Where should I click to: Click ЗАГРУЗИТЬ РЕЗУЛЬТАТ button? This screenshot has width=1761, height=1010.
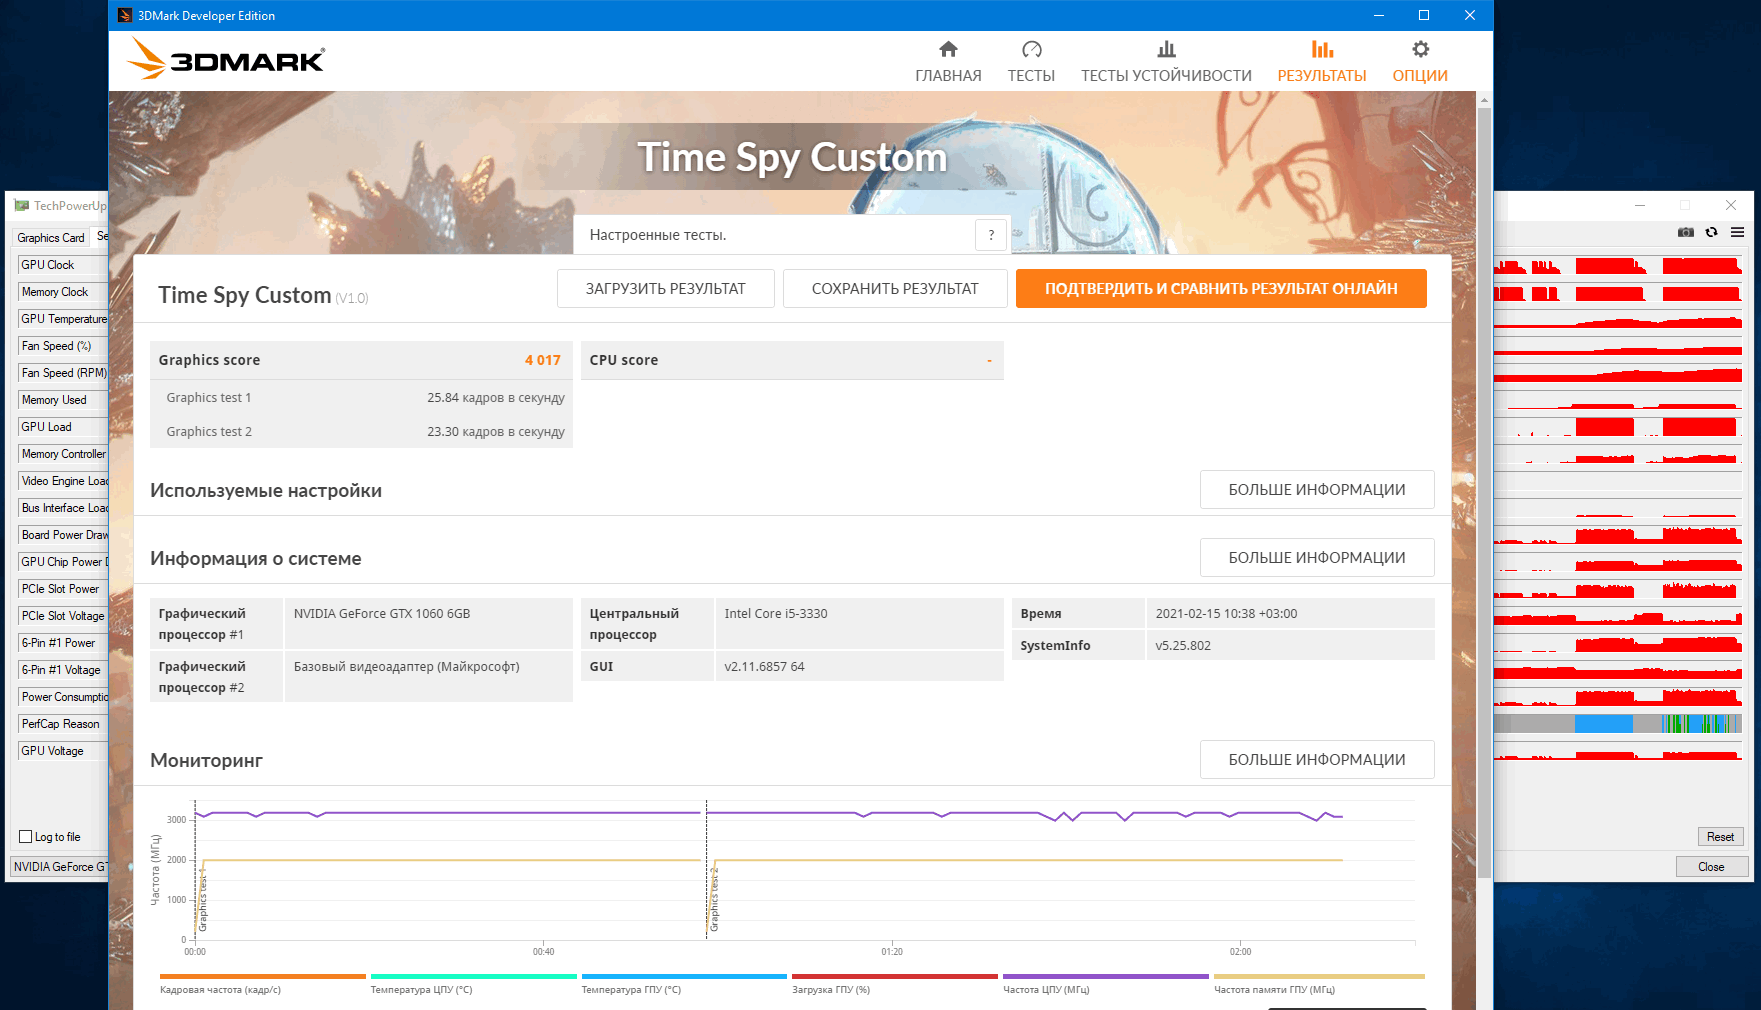(x=665, y=288)
